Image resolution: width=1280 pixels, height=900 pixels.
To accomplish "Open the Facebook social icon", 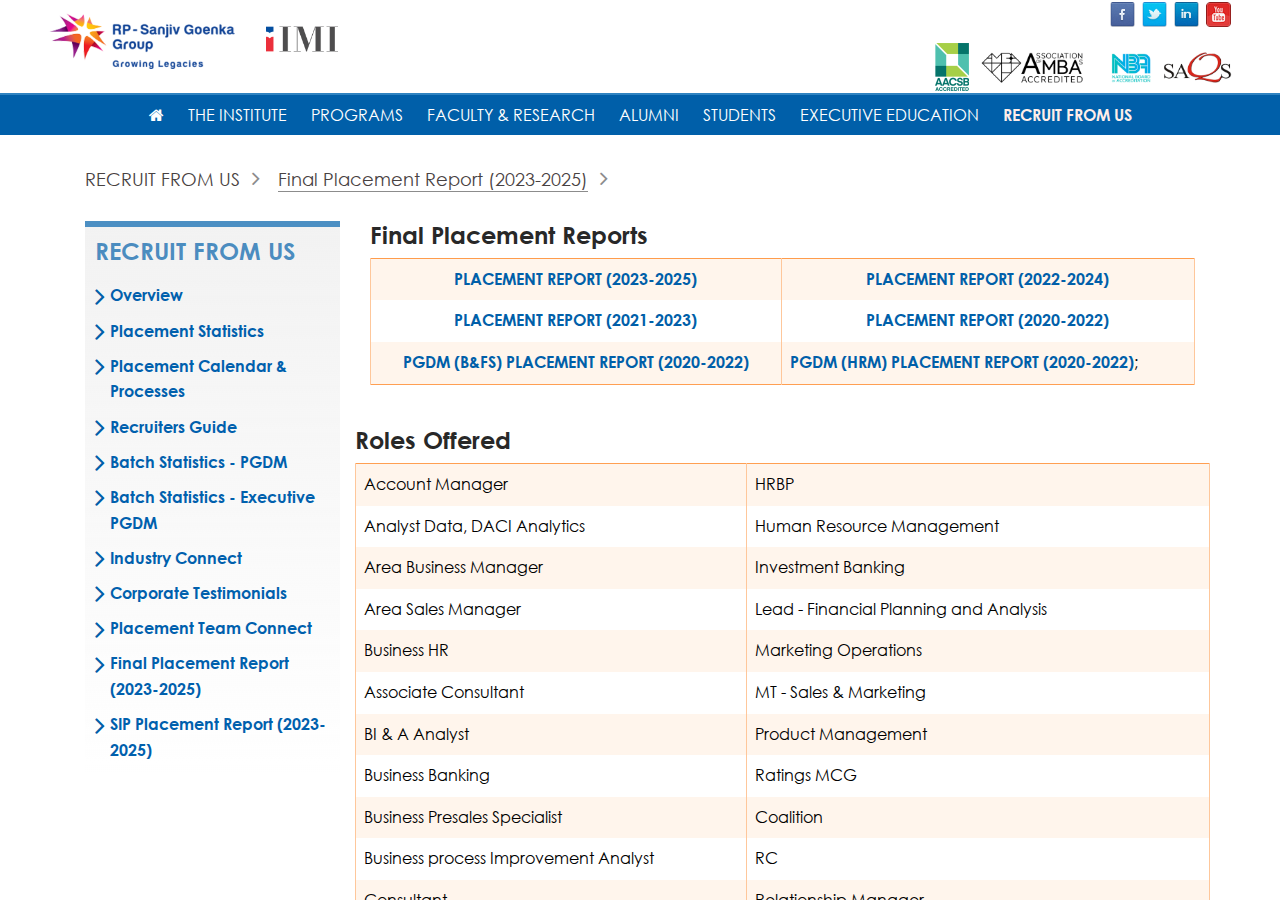I will coord(1122,14).
